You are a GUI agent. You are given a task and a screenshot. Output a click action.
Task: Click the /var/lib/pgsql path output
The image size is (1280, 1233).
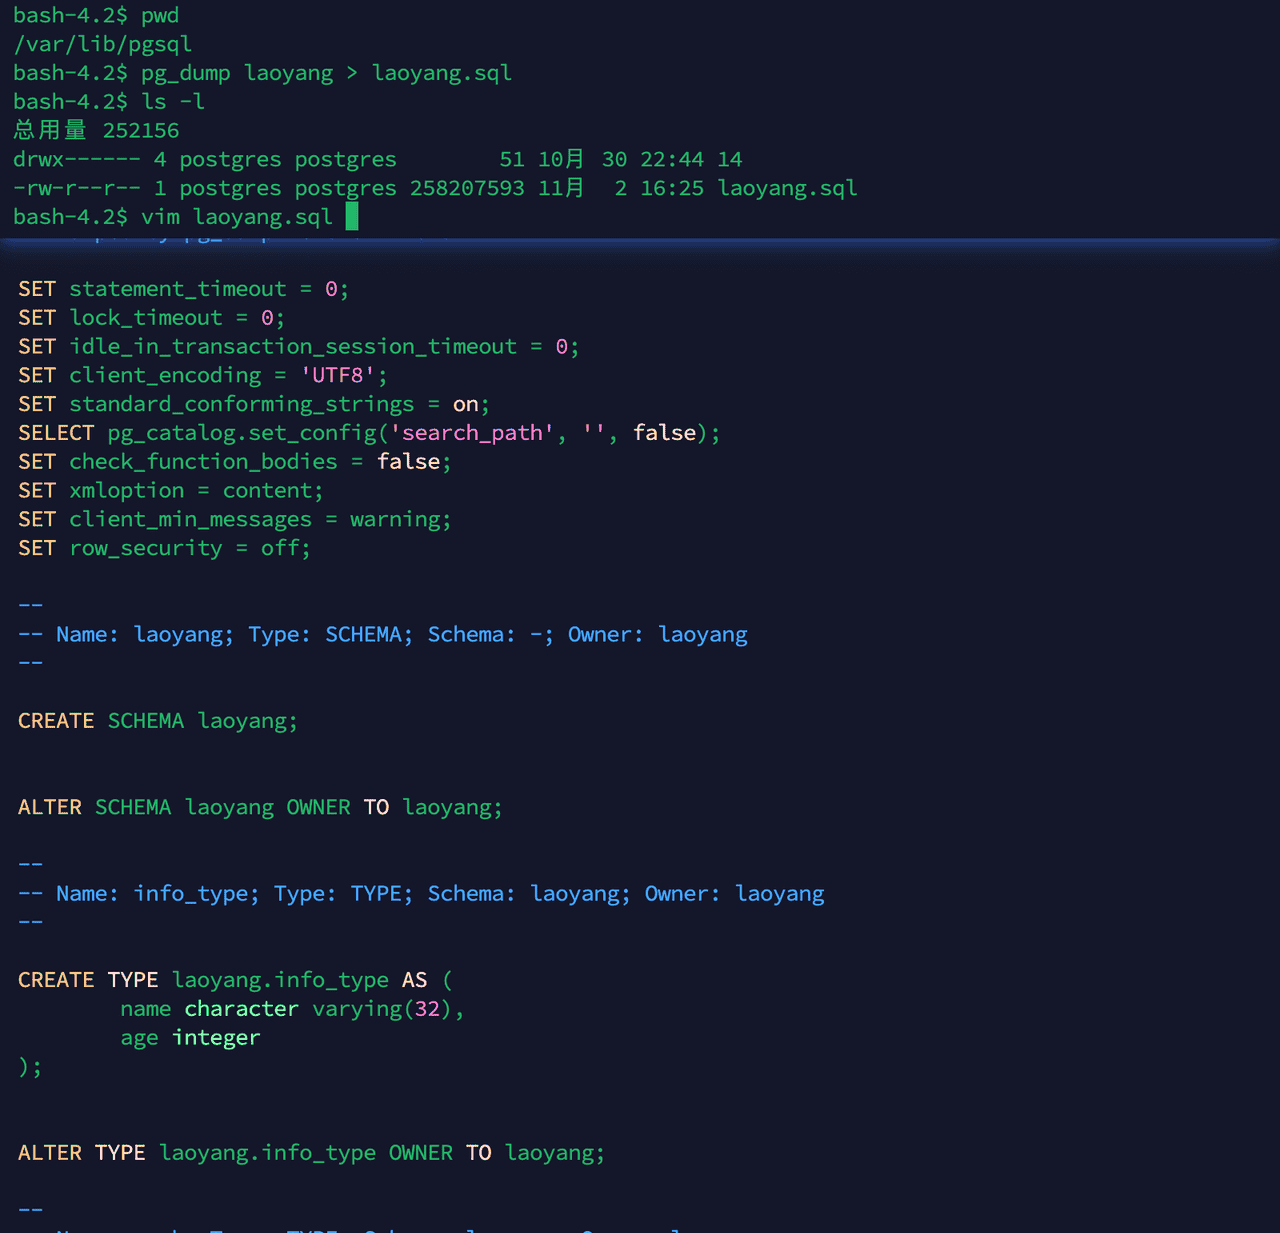click(101, 44)
